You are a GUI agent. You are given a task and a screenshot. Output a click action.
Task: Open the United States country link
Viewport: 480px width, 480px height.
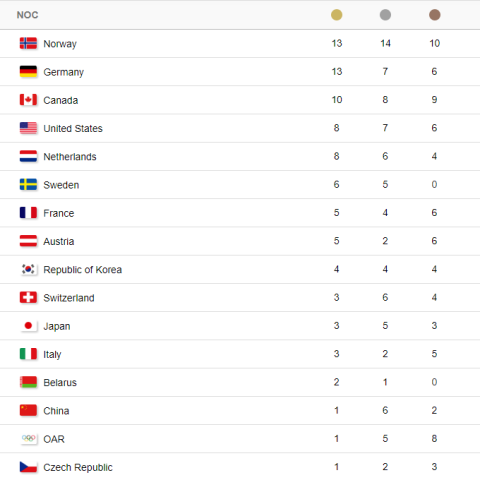coord(73,128)
